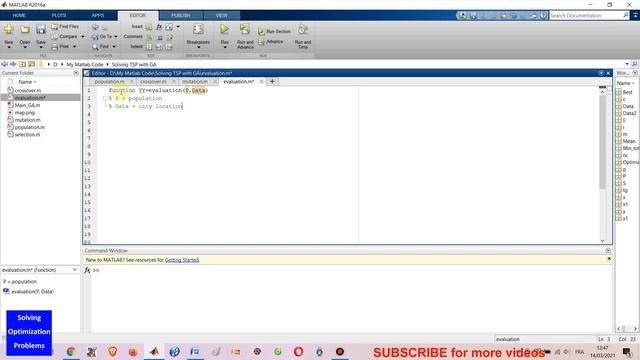Select selection.m in Current Folder
Image resolution: width=640 pixels, height=360 pixels.
(x=27, y=135)
